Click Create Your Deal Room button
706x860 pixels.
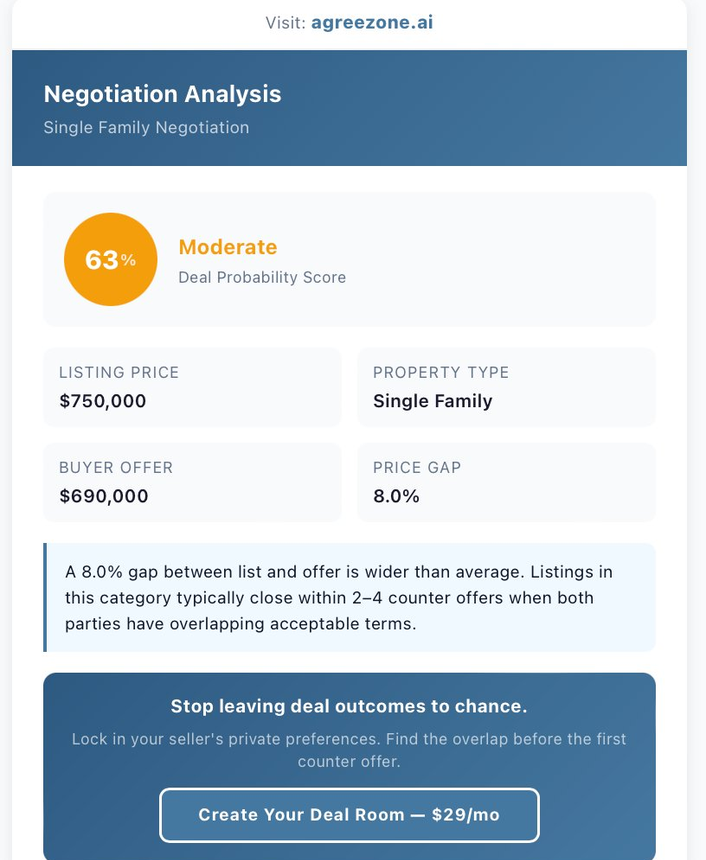coord(349,815)
